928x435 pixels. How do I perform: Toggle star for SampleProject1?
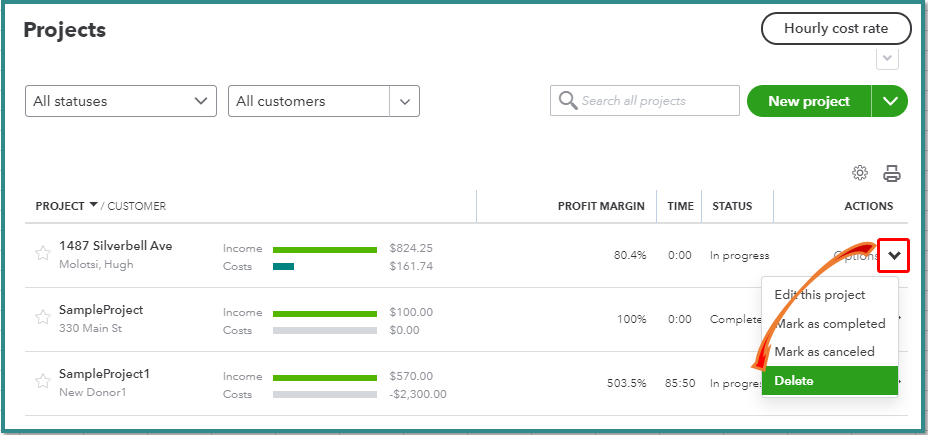[x=42, y=381]
